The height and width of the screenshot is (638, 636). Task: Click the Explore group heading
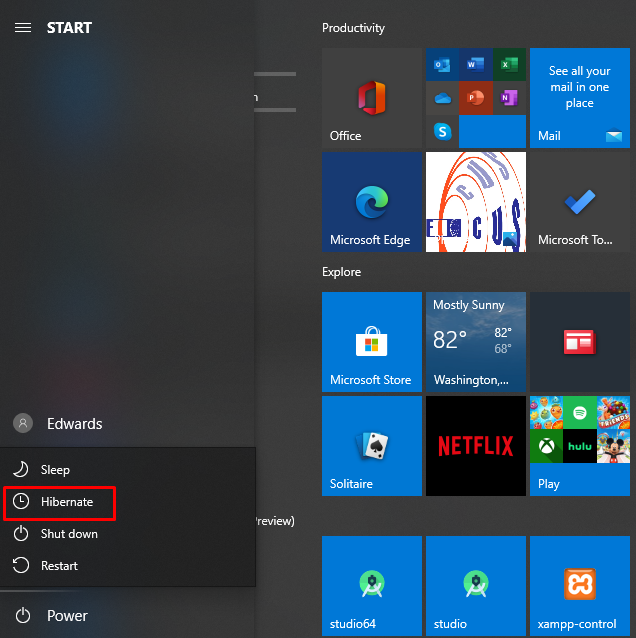(x=341, y=272)
